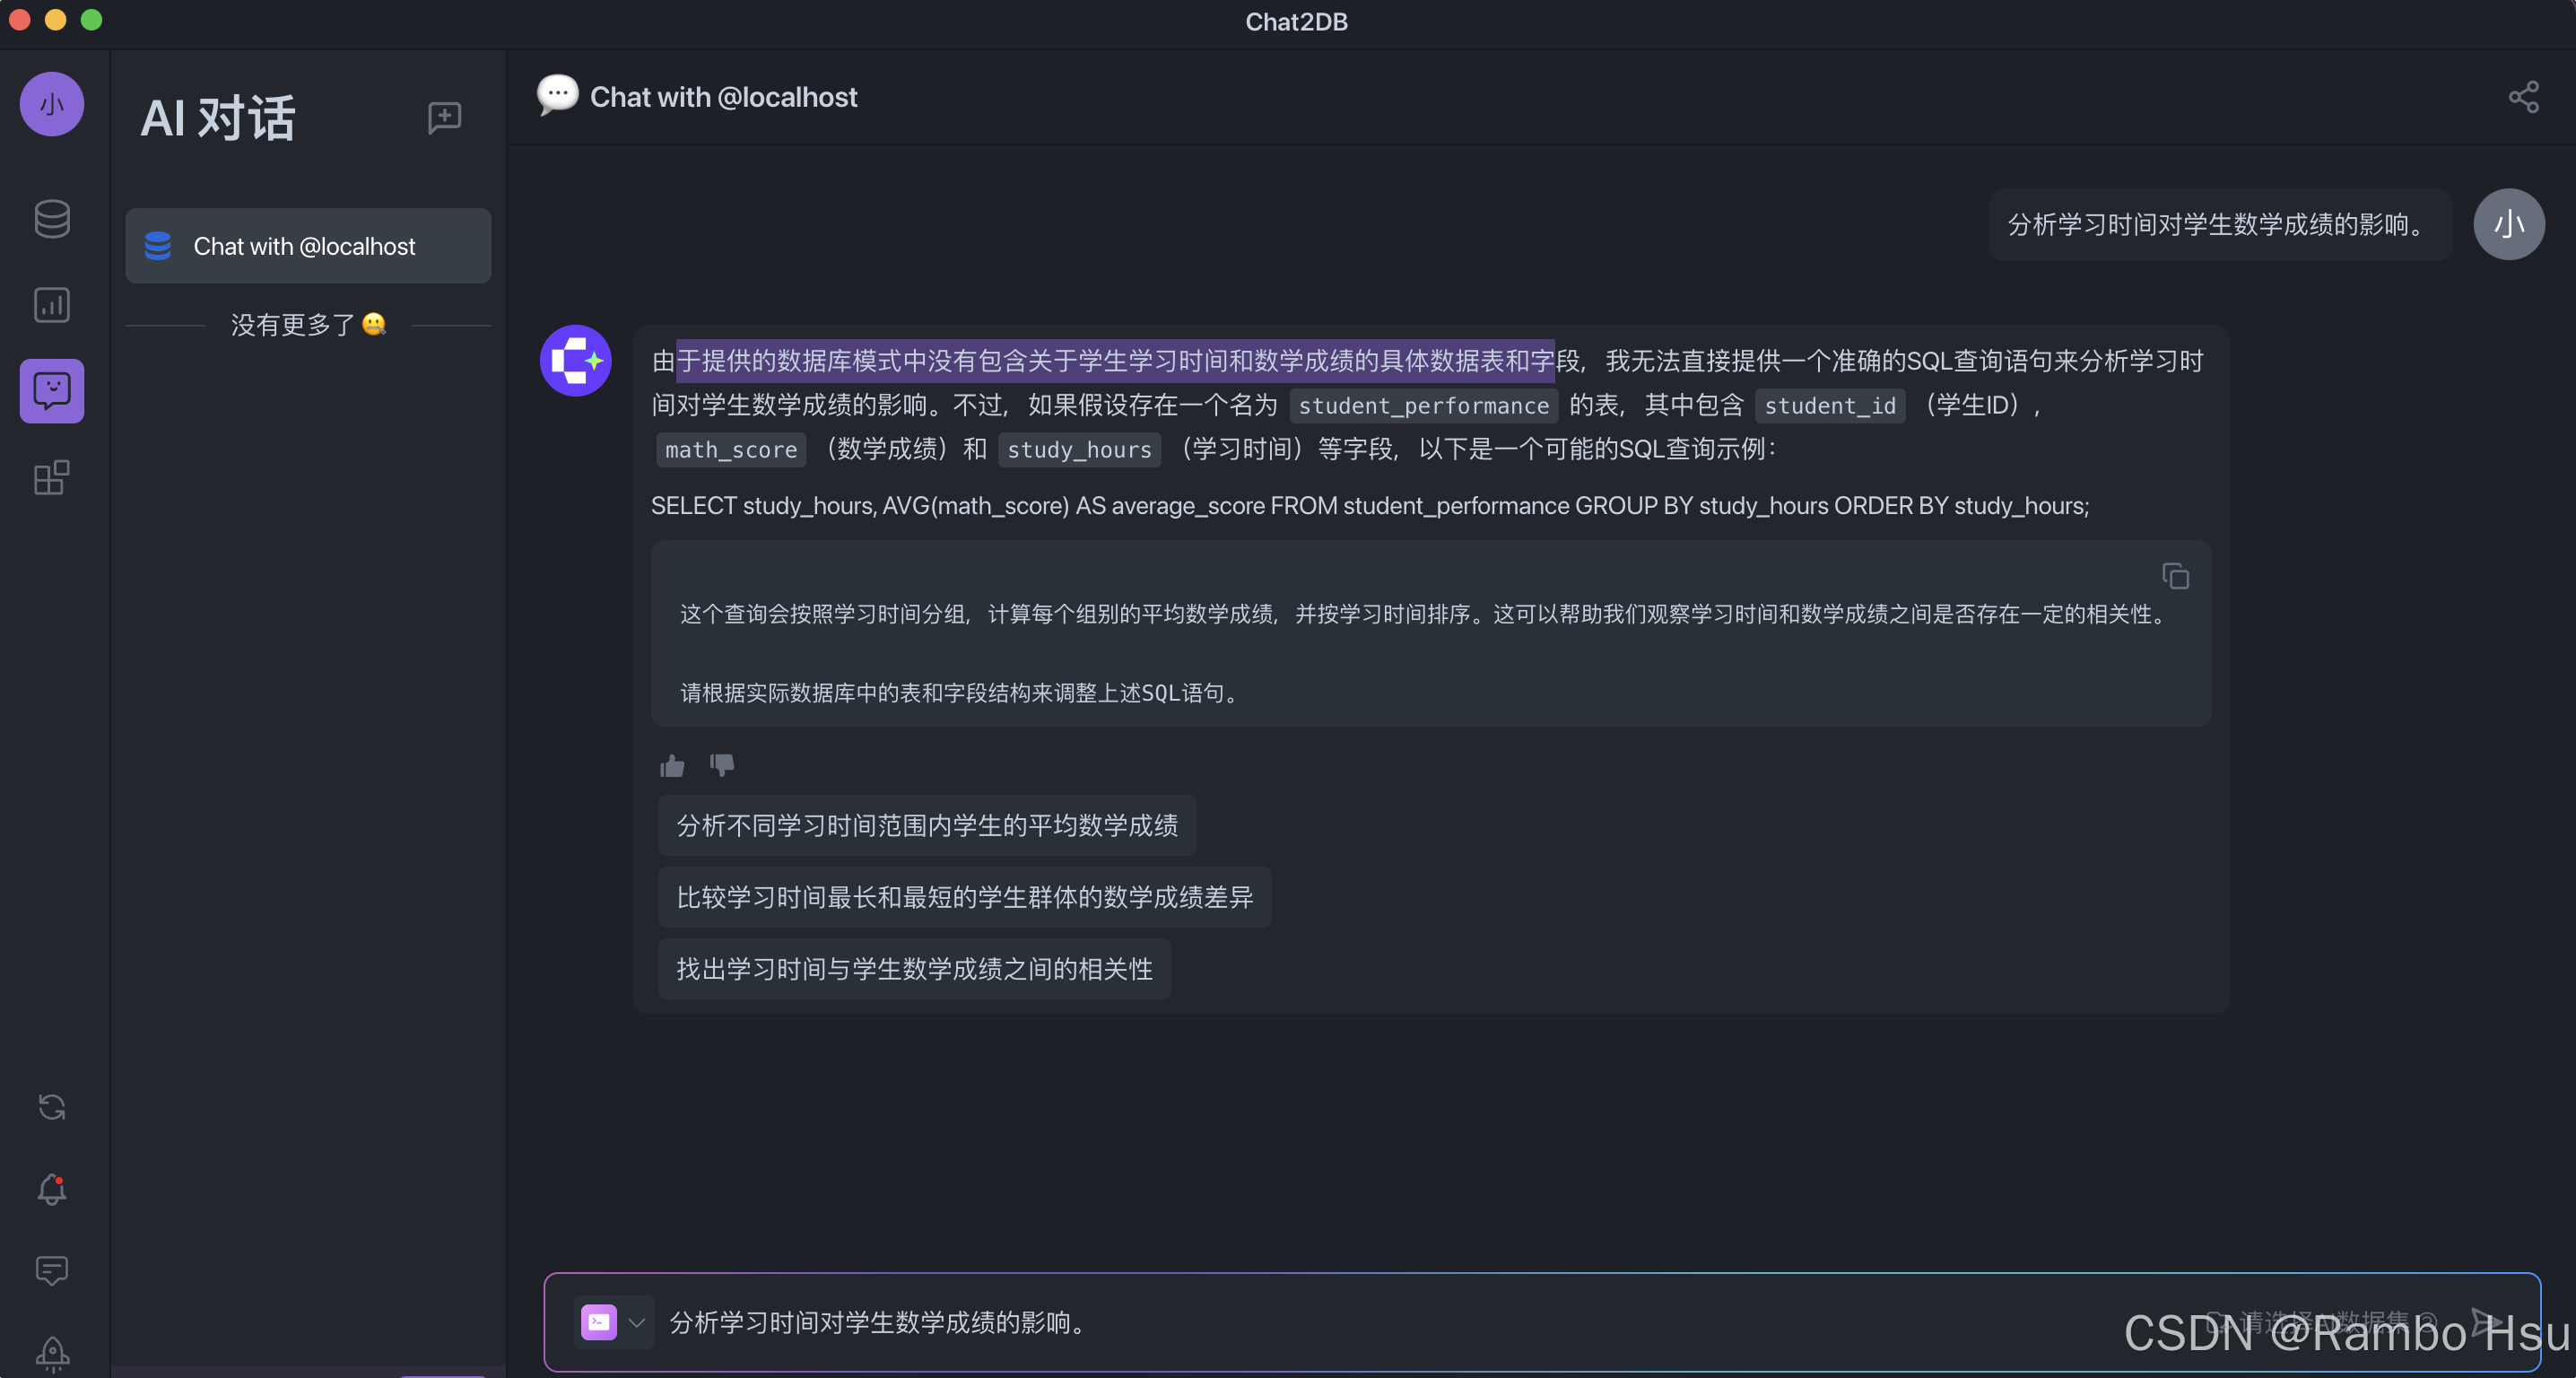Click the student_id code tag
Screen dimensions: 2576x1378
1830,406
